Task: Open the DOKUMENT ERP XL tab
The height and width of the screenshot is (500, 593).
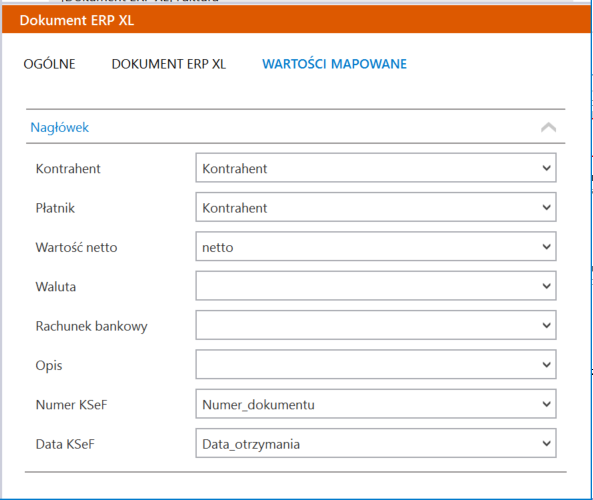Action: click(169, 64)
